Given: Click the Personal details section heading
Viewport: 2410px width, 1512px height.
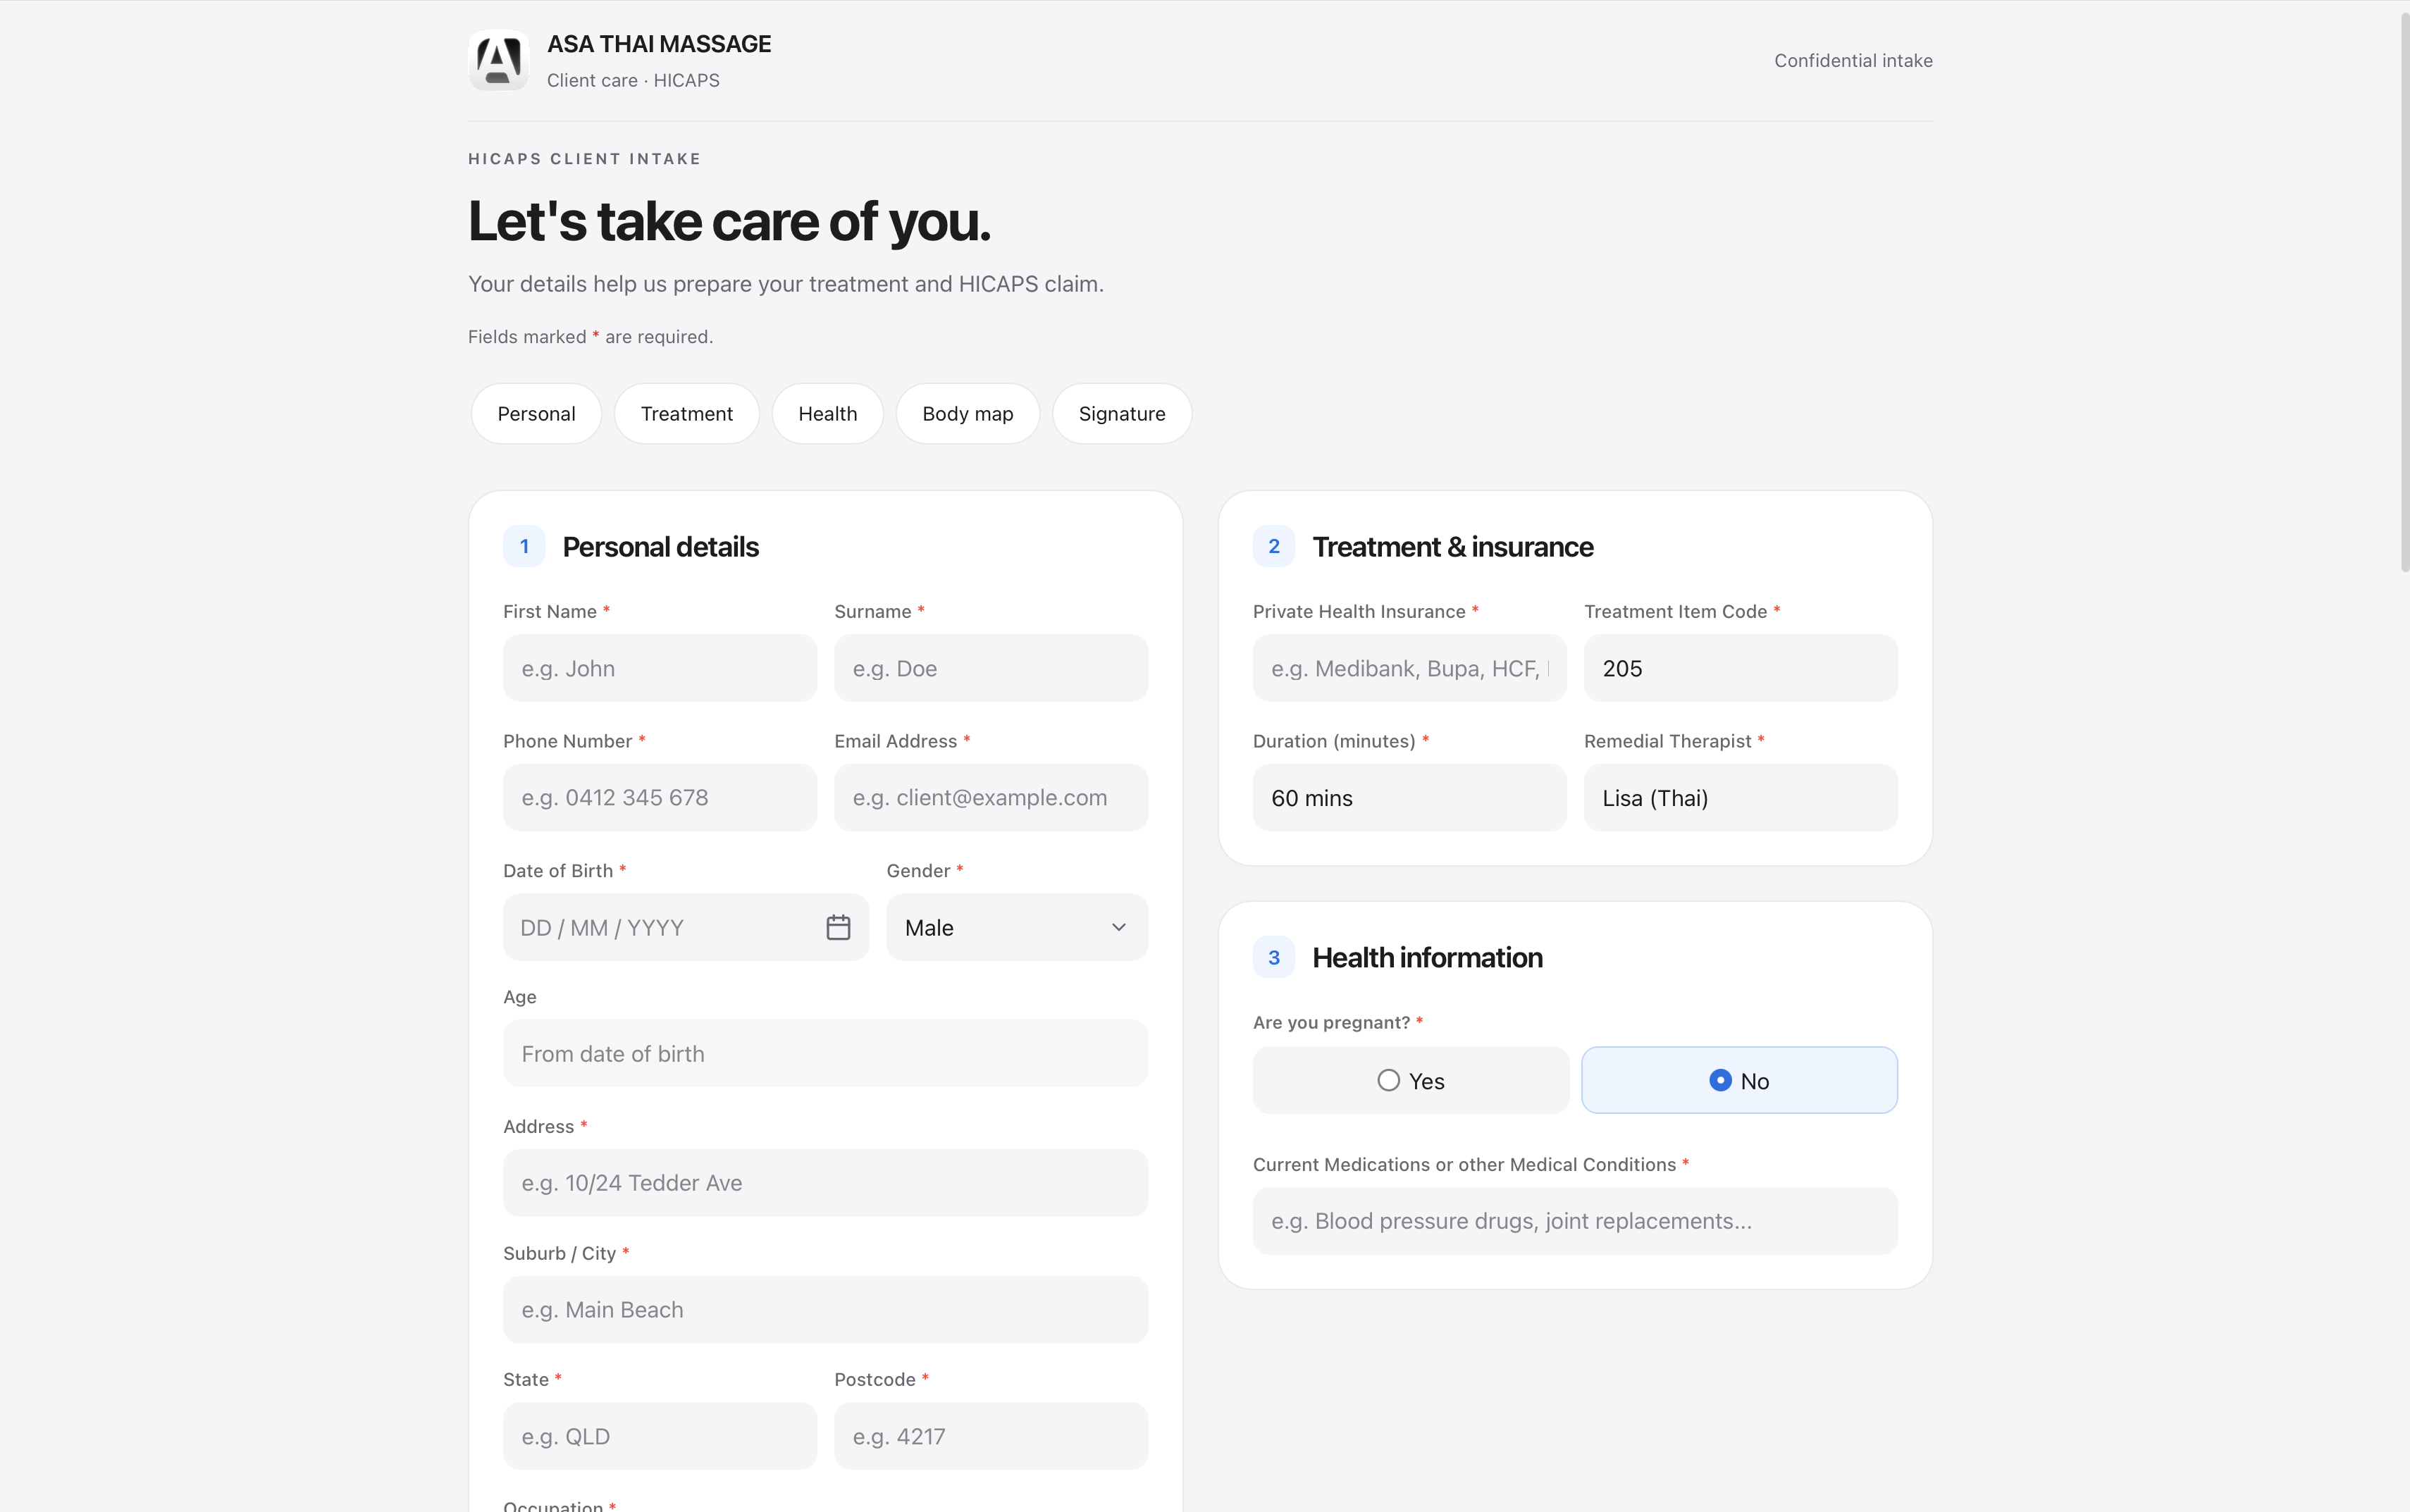Looking at the screenshot, I should point(660,546).
